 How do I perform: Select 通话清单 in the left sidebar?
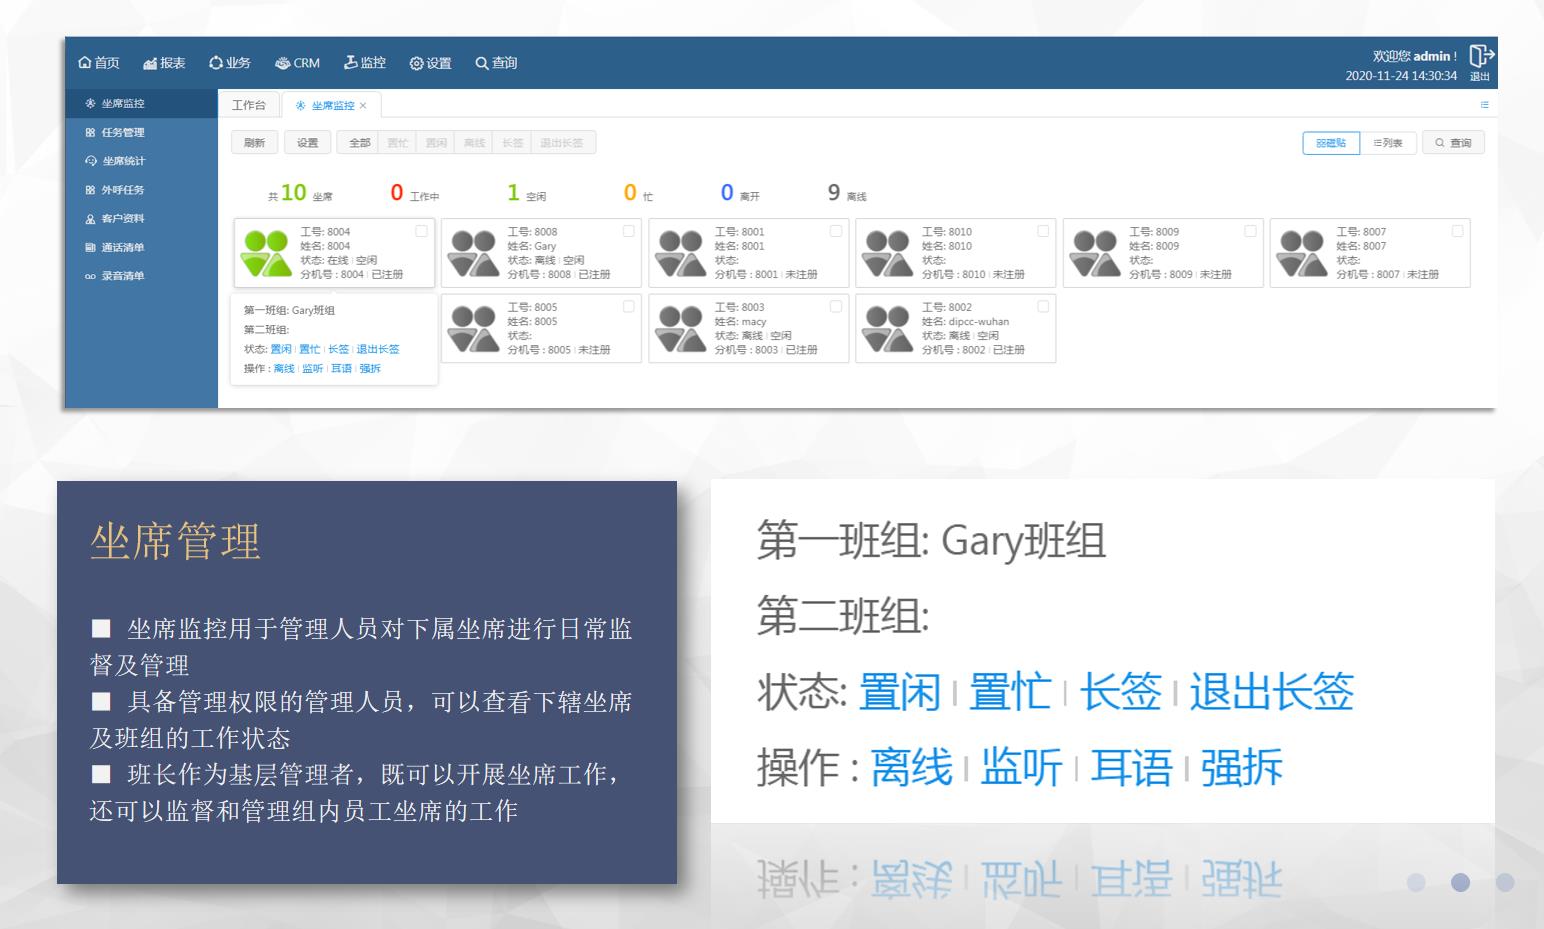(141, 247)
